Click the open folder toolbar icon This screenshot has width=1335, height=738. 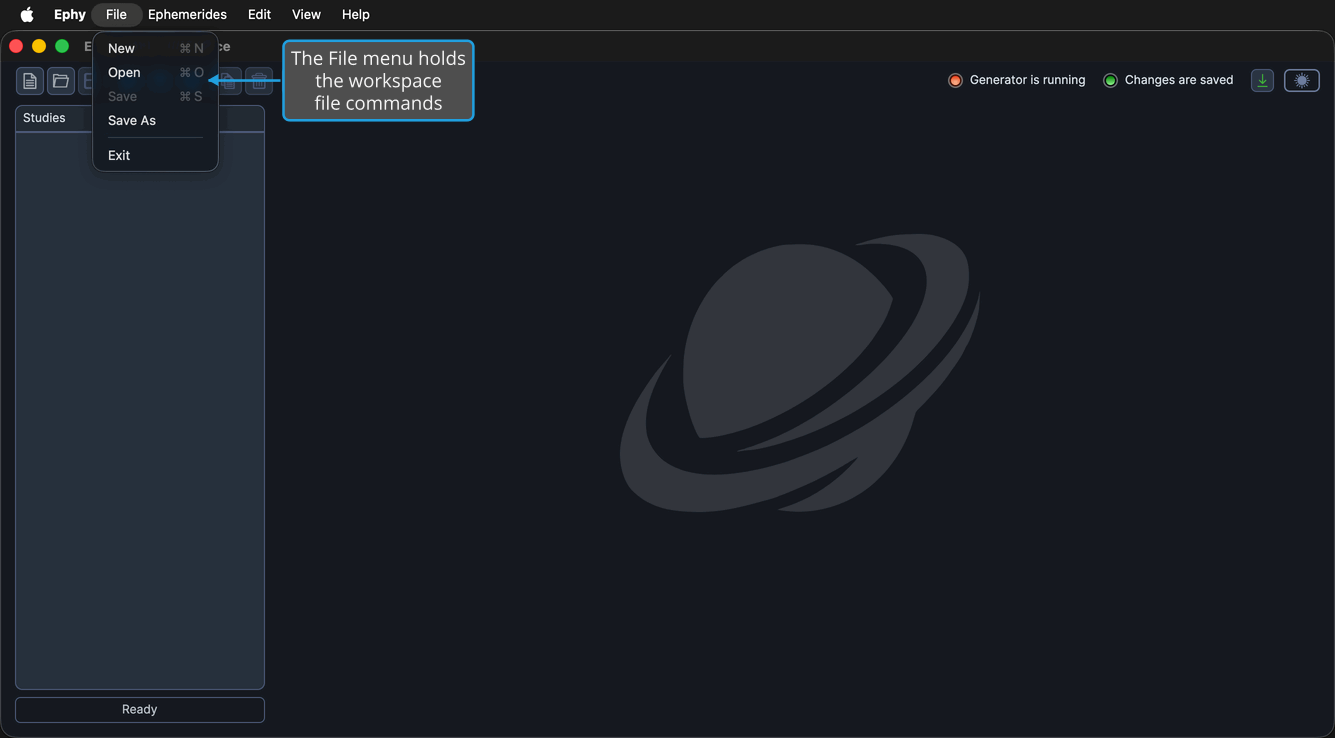click(61, 81)
